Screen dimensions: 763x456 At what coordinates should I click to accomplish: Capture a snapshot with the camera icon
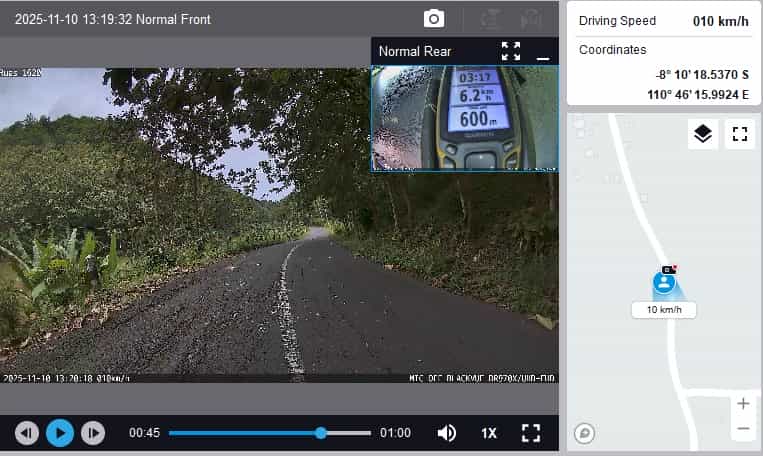(x=434, y=19)
